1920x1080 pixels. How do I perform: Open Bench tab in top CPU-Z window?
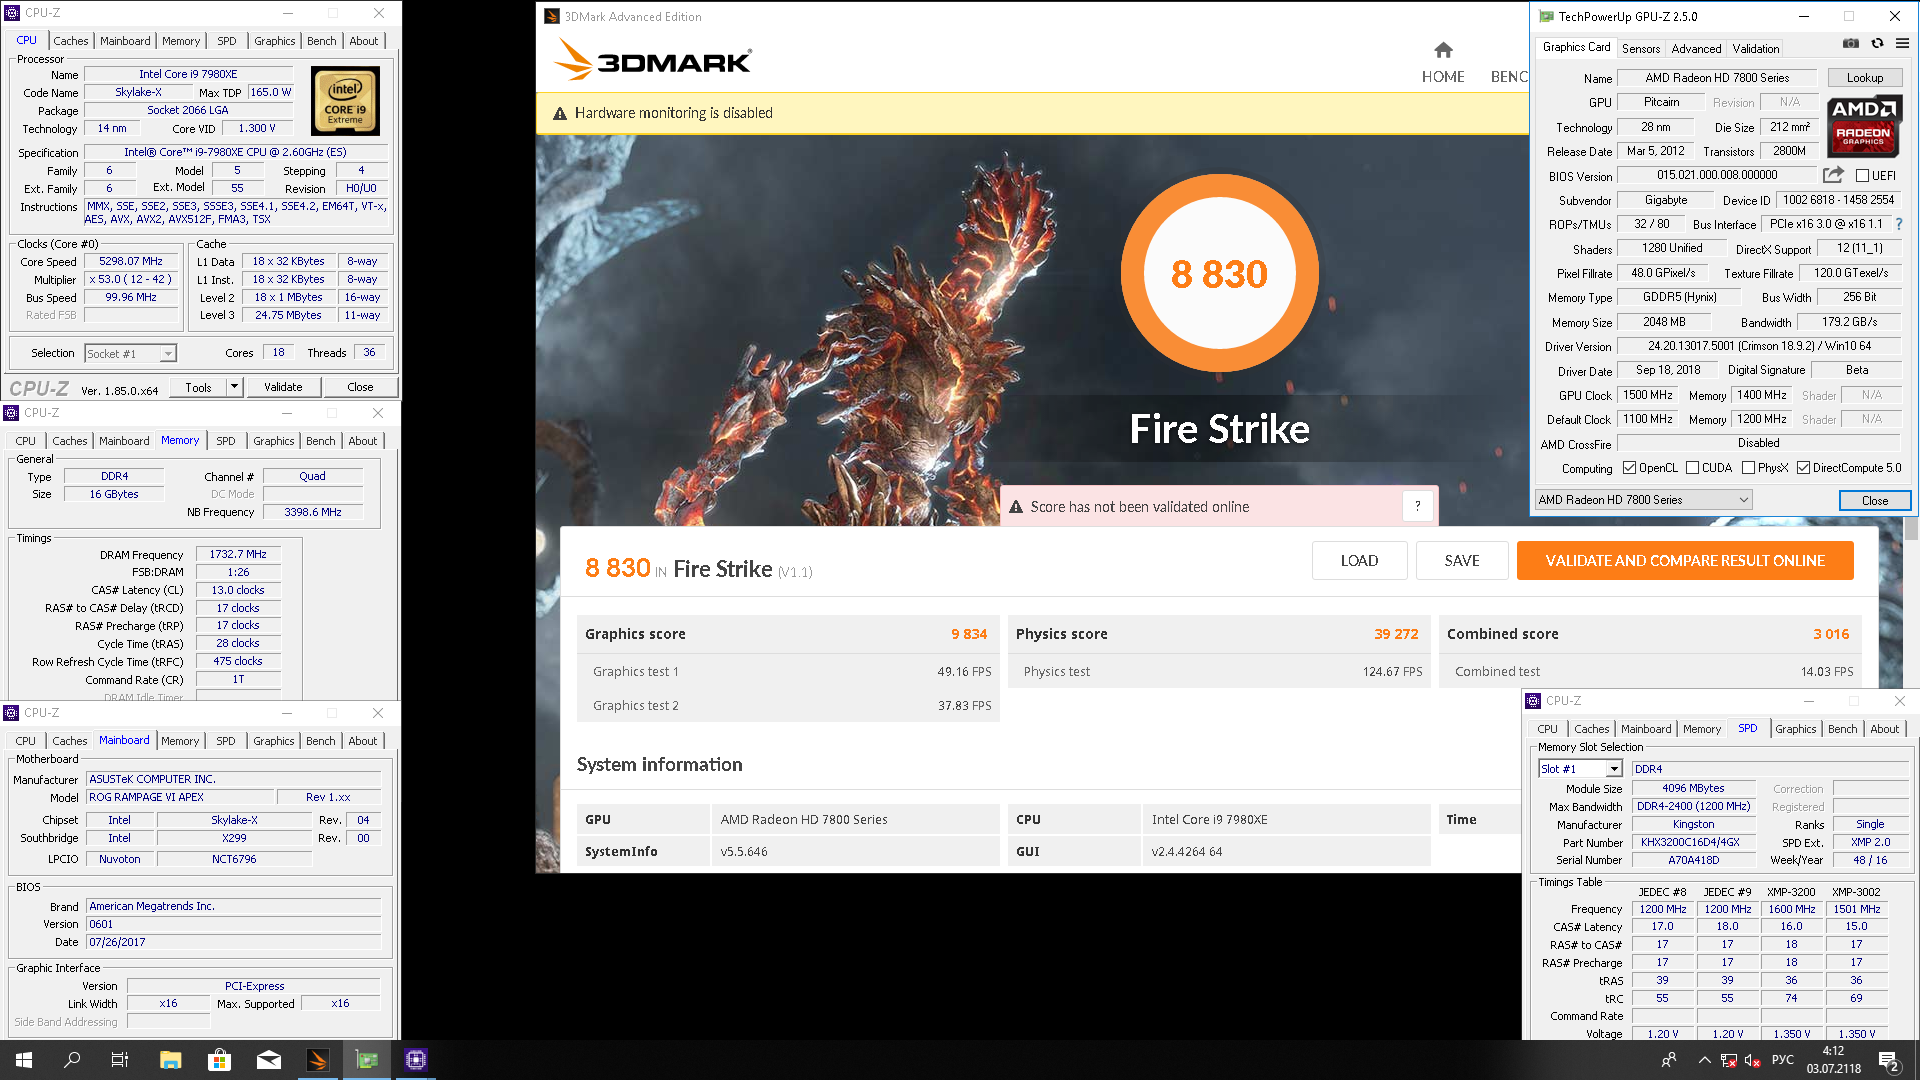pyautogui.click(x=322, y=41)
